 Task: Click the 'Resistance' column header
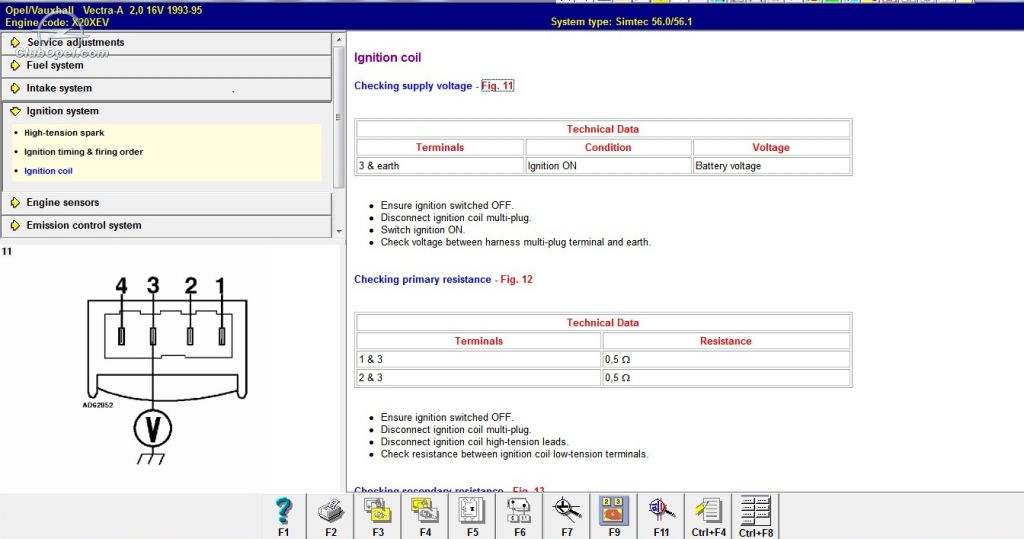pos(726,341)
